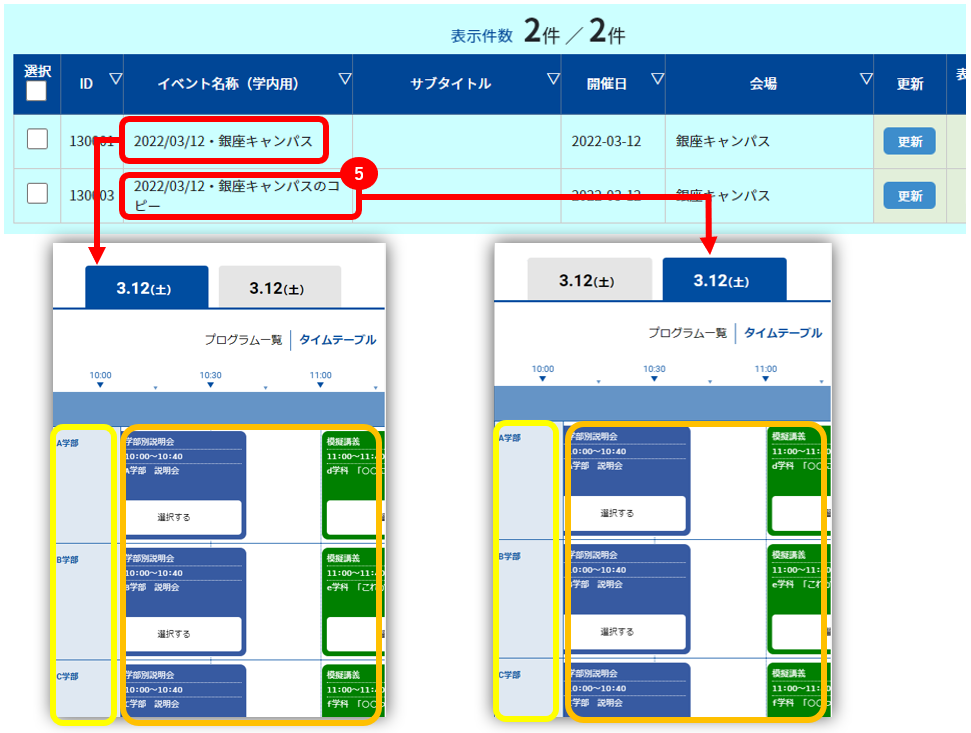This screenshot has height=733, width=971.
Task: Select the gray 3.12(土) tab in left timetable
Action: [280, 287]
